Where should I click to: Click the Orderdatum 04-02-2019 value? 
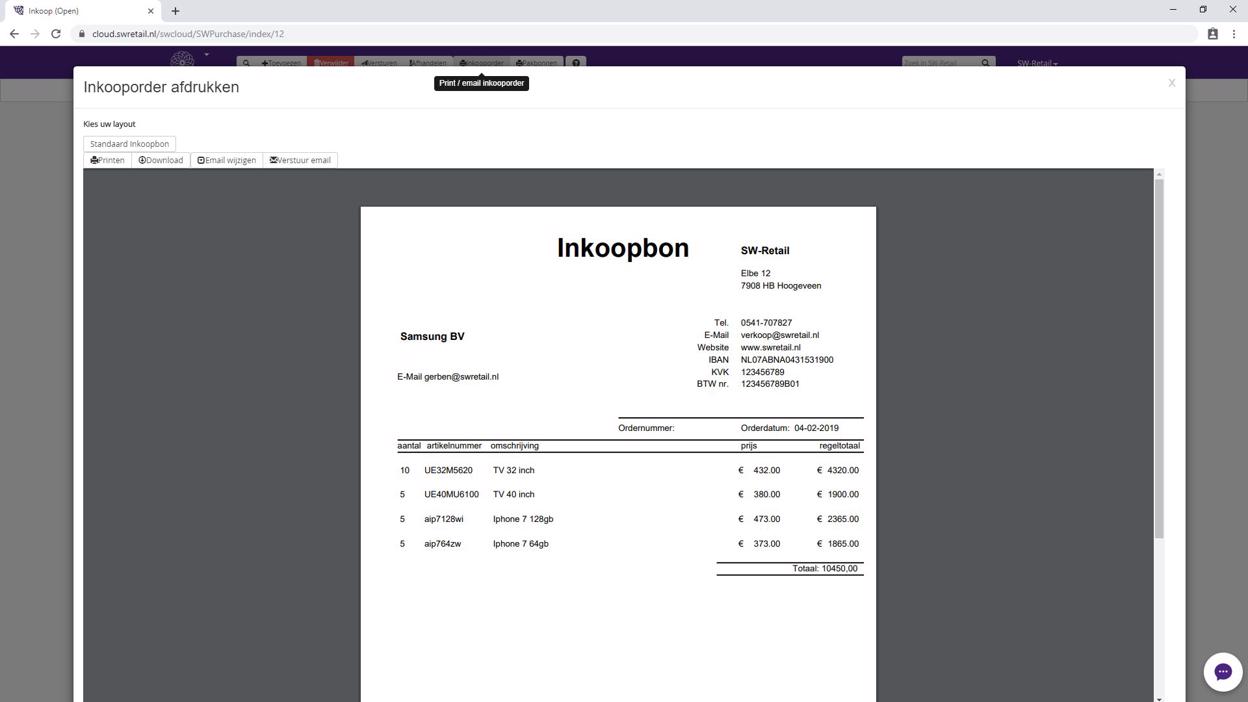coord(816,428)
